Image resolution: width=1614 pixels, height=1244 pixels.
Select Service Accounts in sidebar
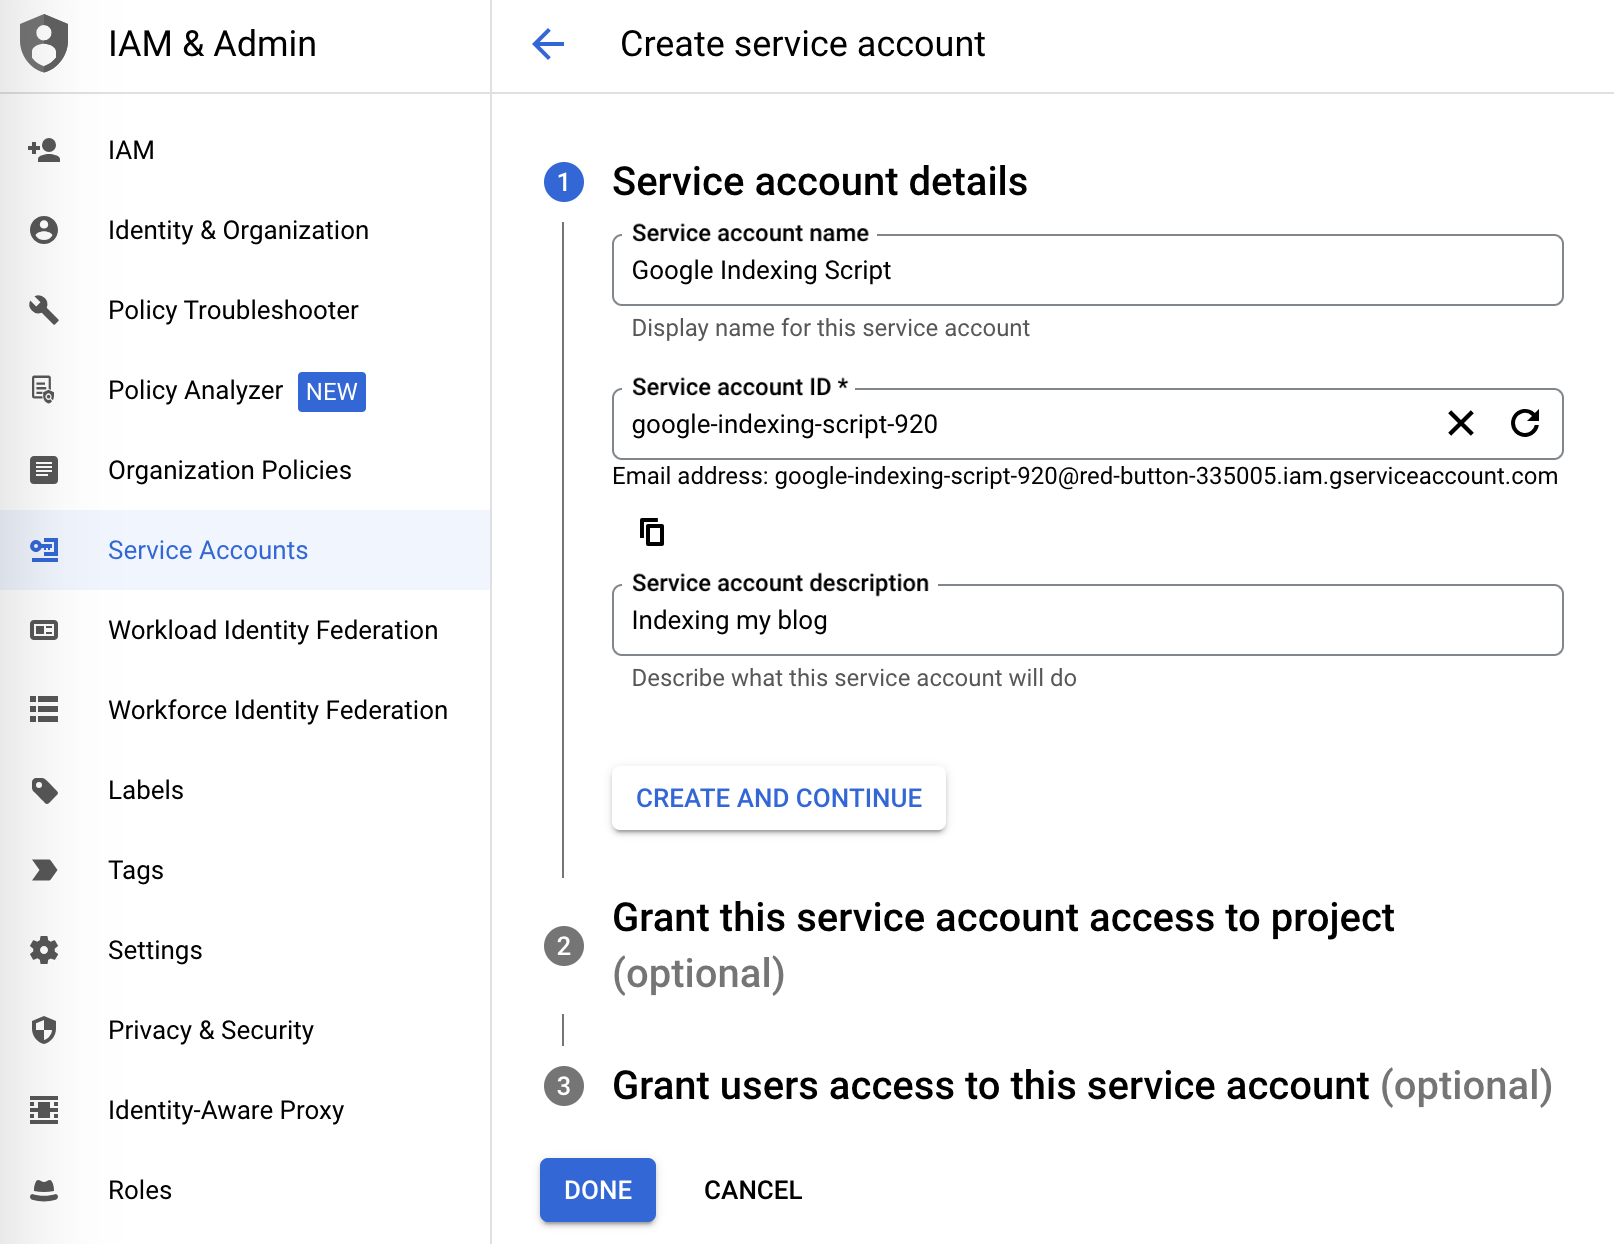click(x=245, y=550)
